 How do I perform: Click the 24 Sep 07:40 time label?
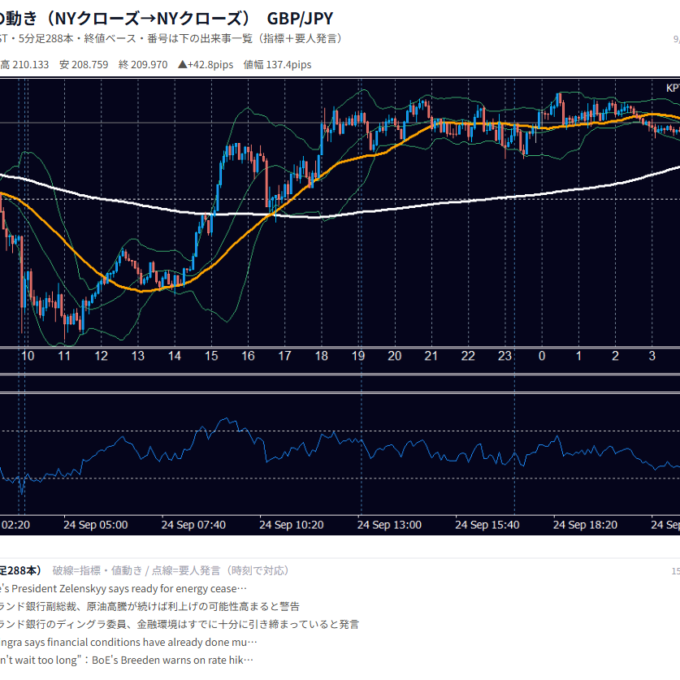pyautogui.click(x=193, y=525)
